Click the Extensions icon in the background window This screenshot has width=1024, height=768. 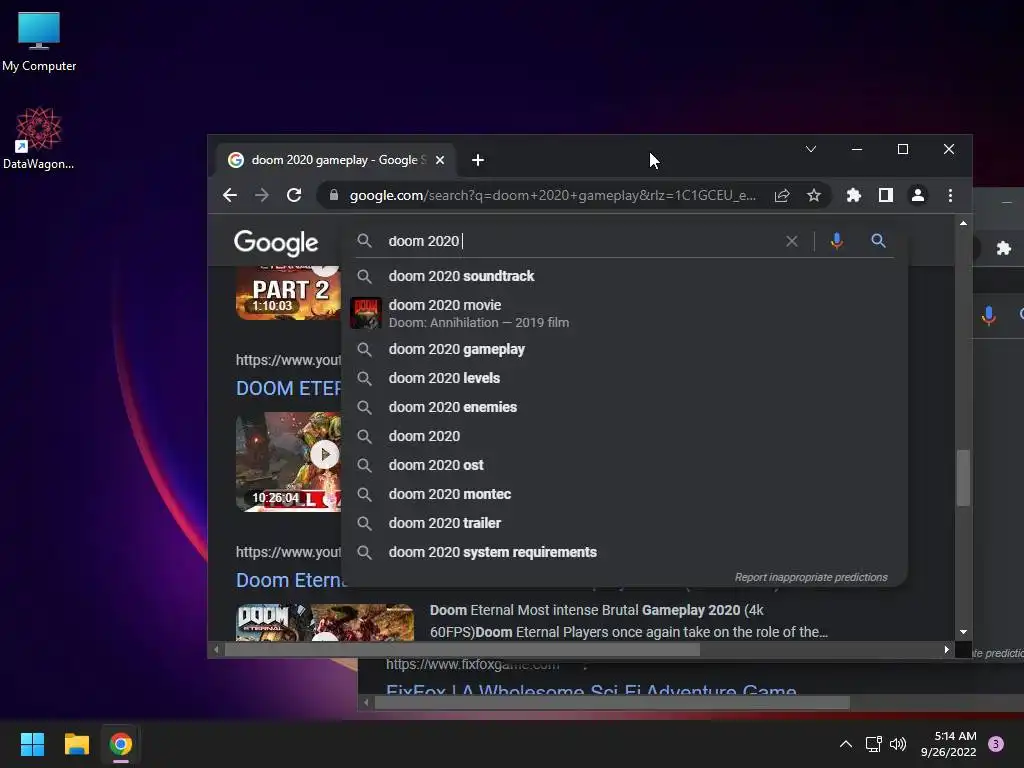(1004, 248)
